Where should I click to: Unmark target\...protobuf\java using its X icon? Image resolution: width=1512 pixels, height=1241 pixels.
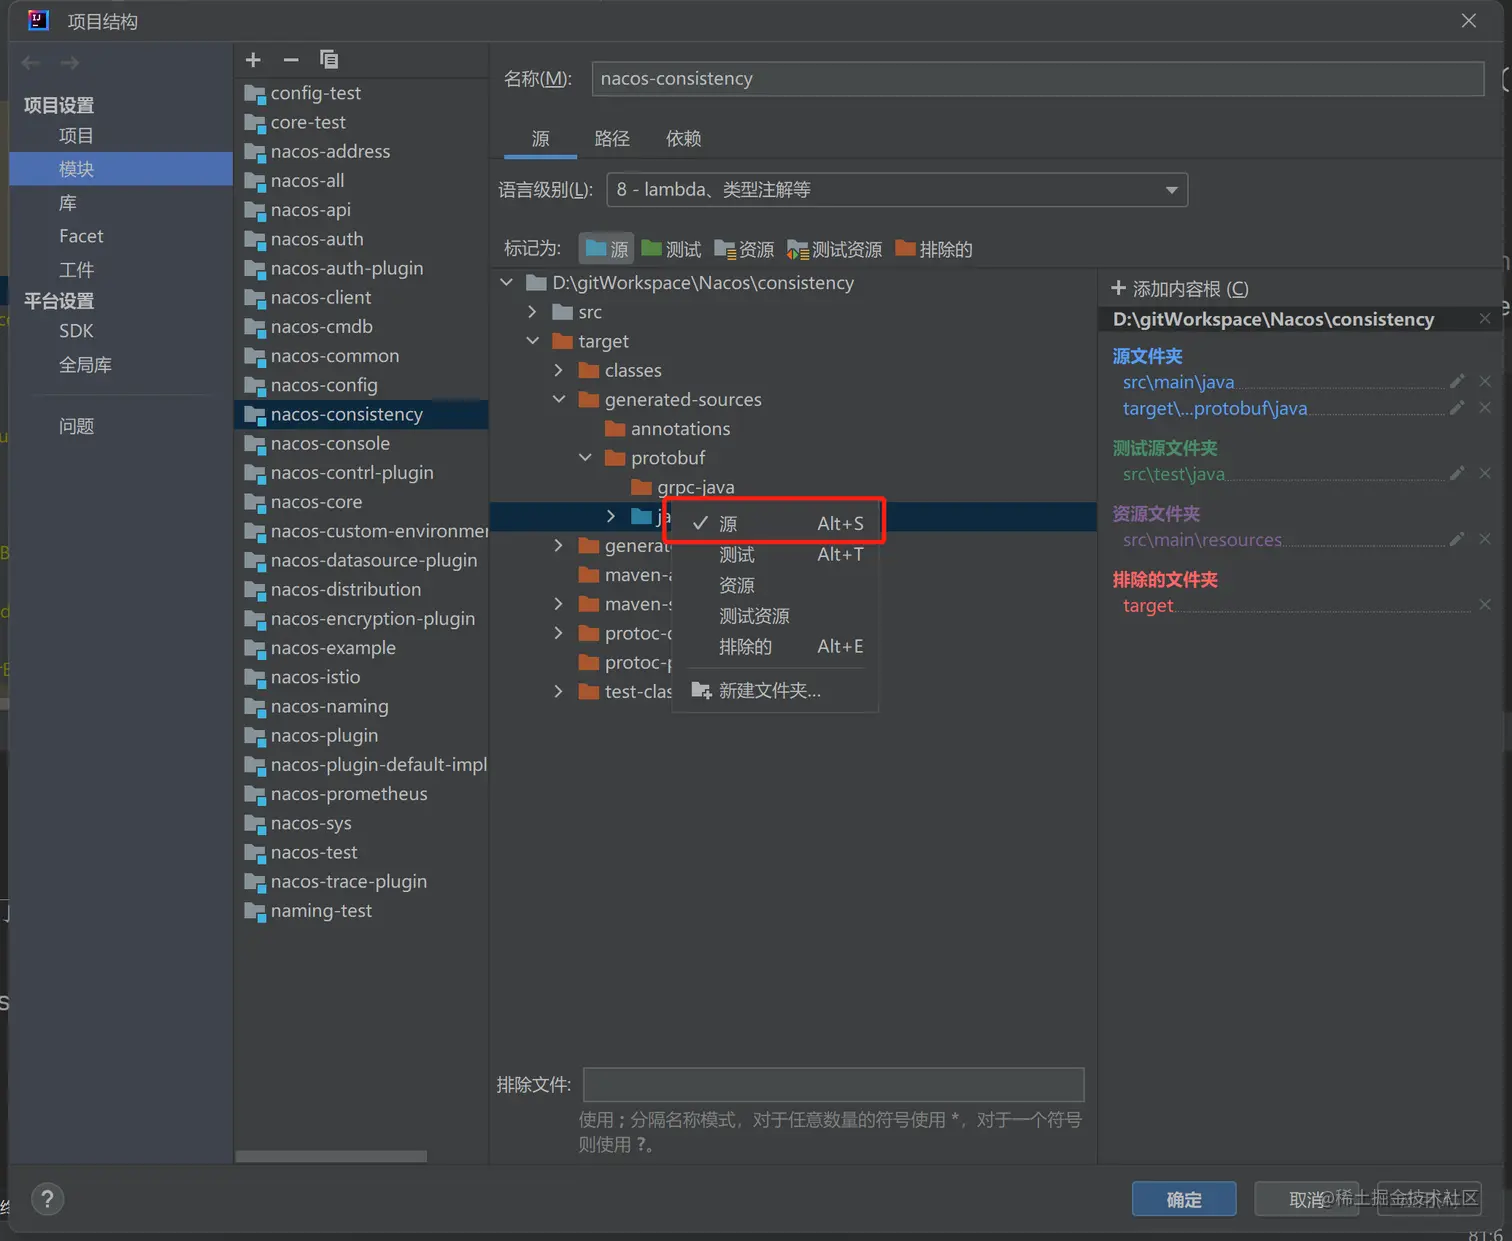coord(1485,408)
